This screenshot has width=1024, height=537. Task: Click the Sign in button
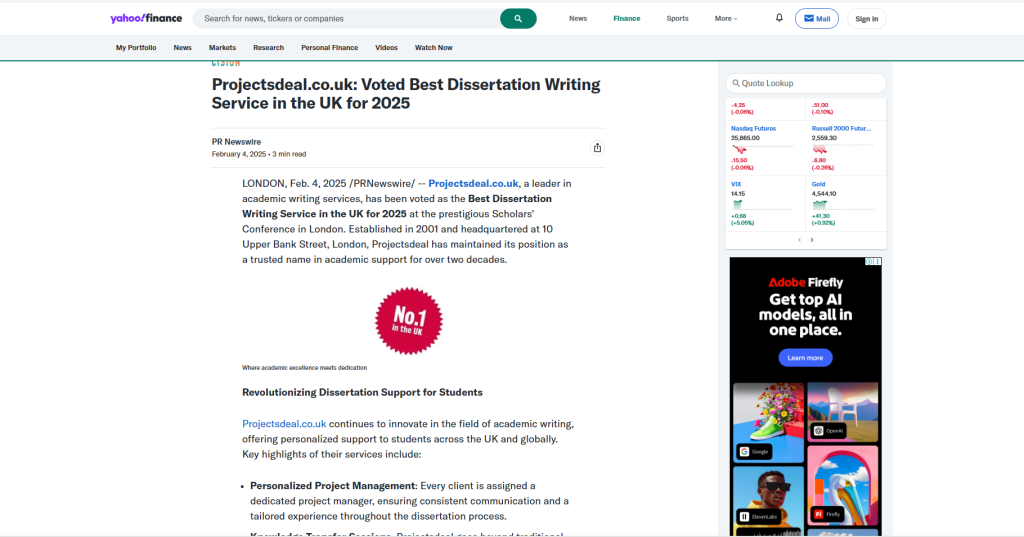[866, 18]
